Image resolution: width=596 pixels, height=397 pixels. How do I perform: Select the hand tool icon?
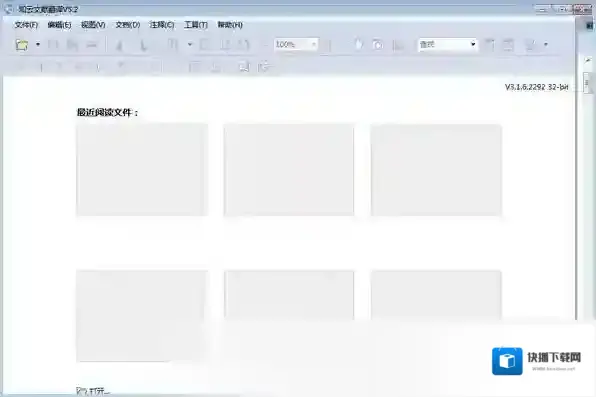coord(358,44)
